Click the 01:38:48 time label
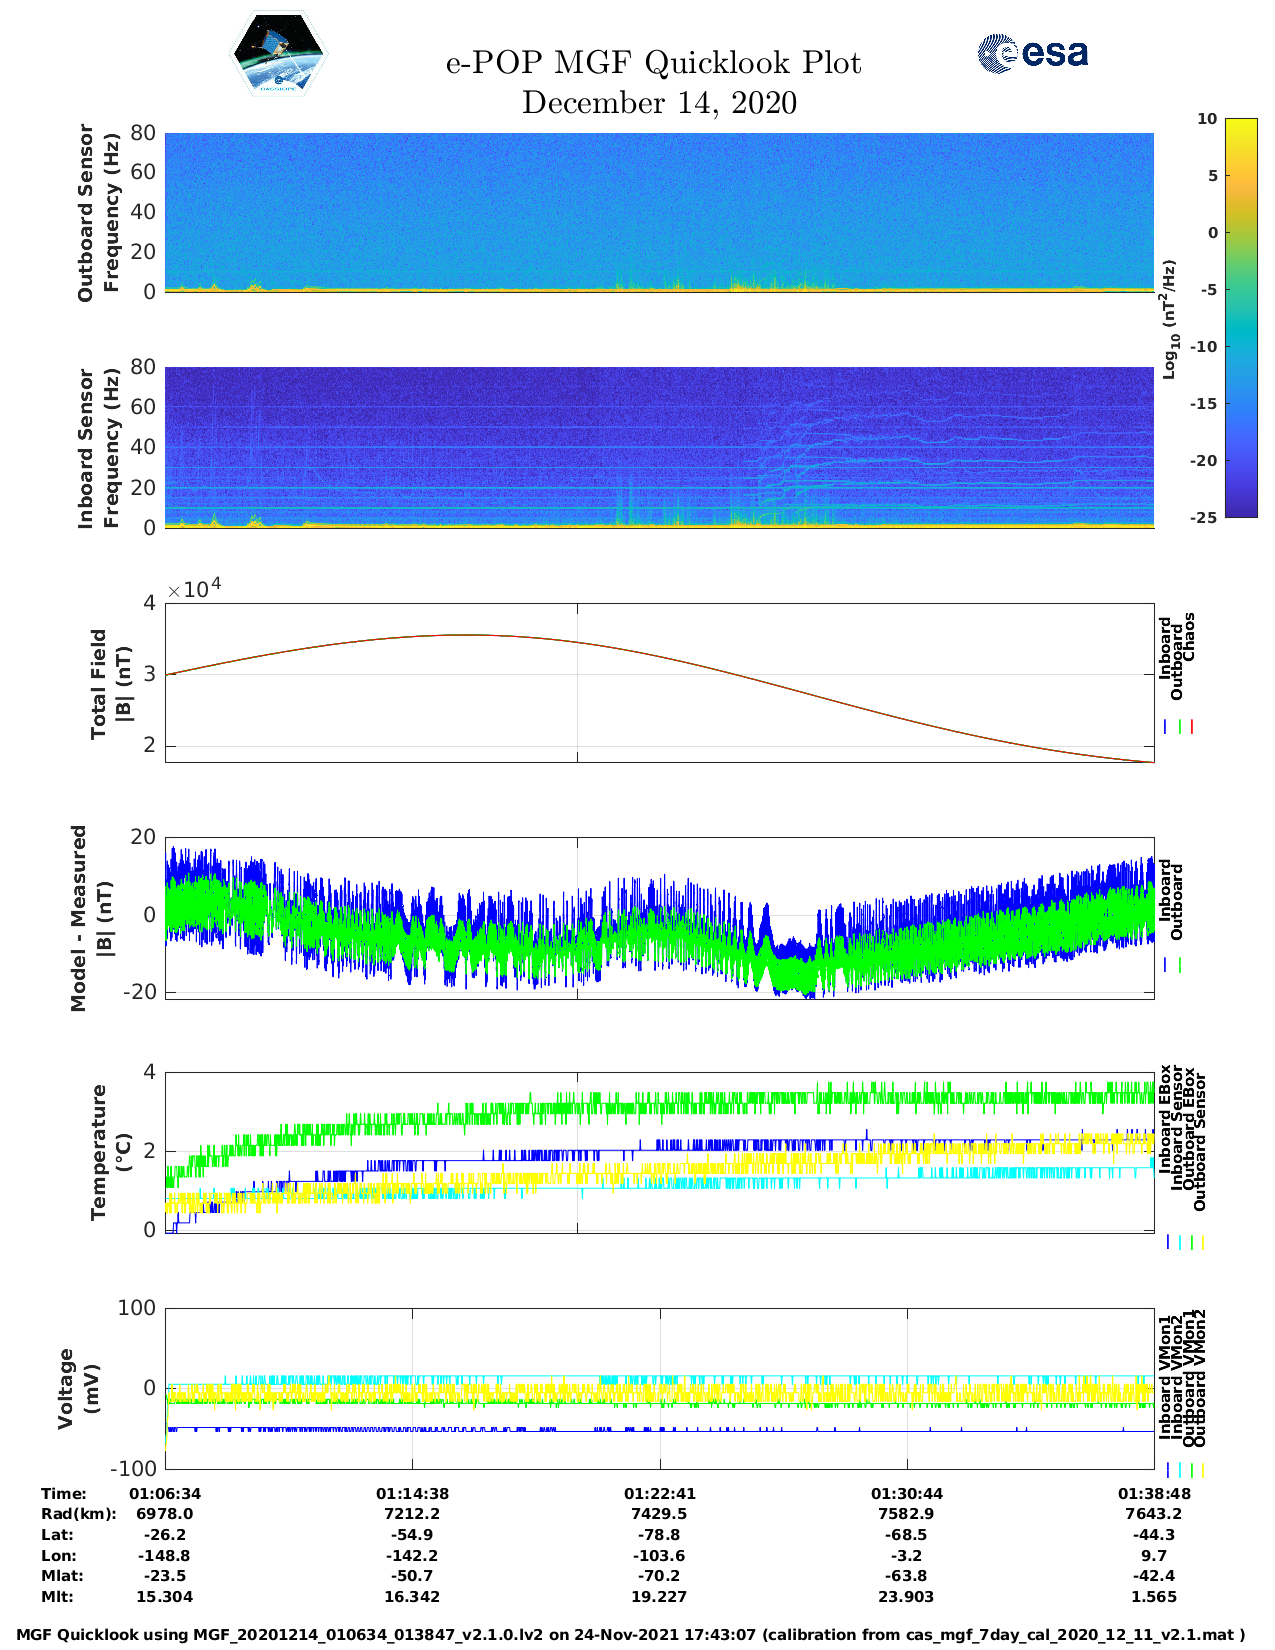 (x=1153, y=1493)
